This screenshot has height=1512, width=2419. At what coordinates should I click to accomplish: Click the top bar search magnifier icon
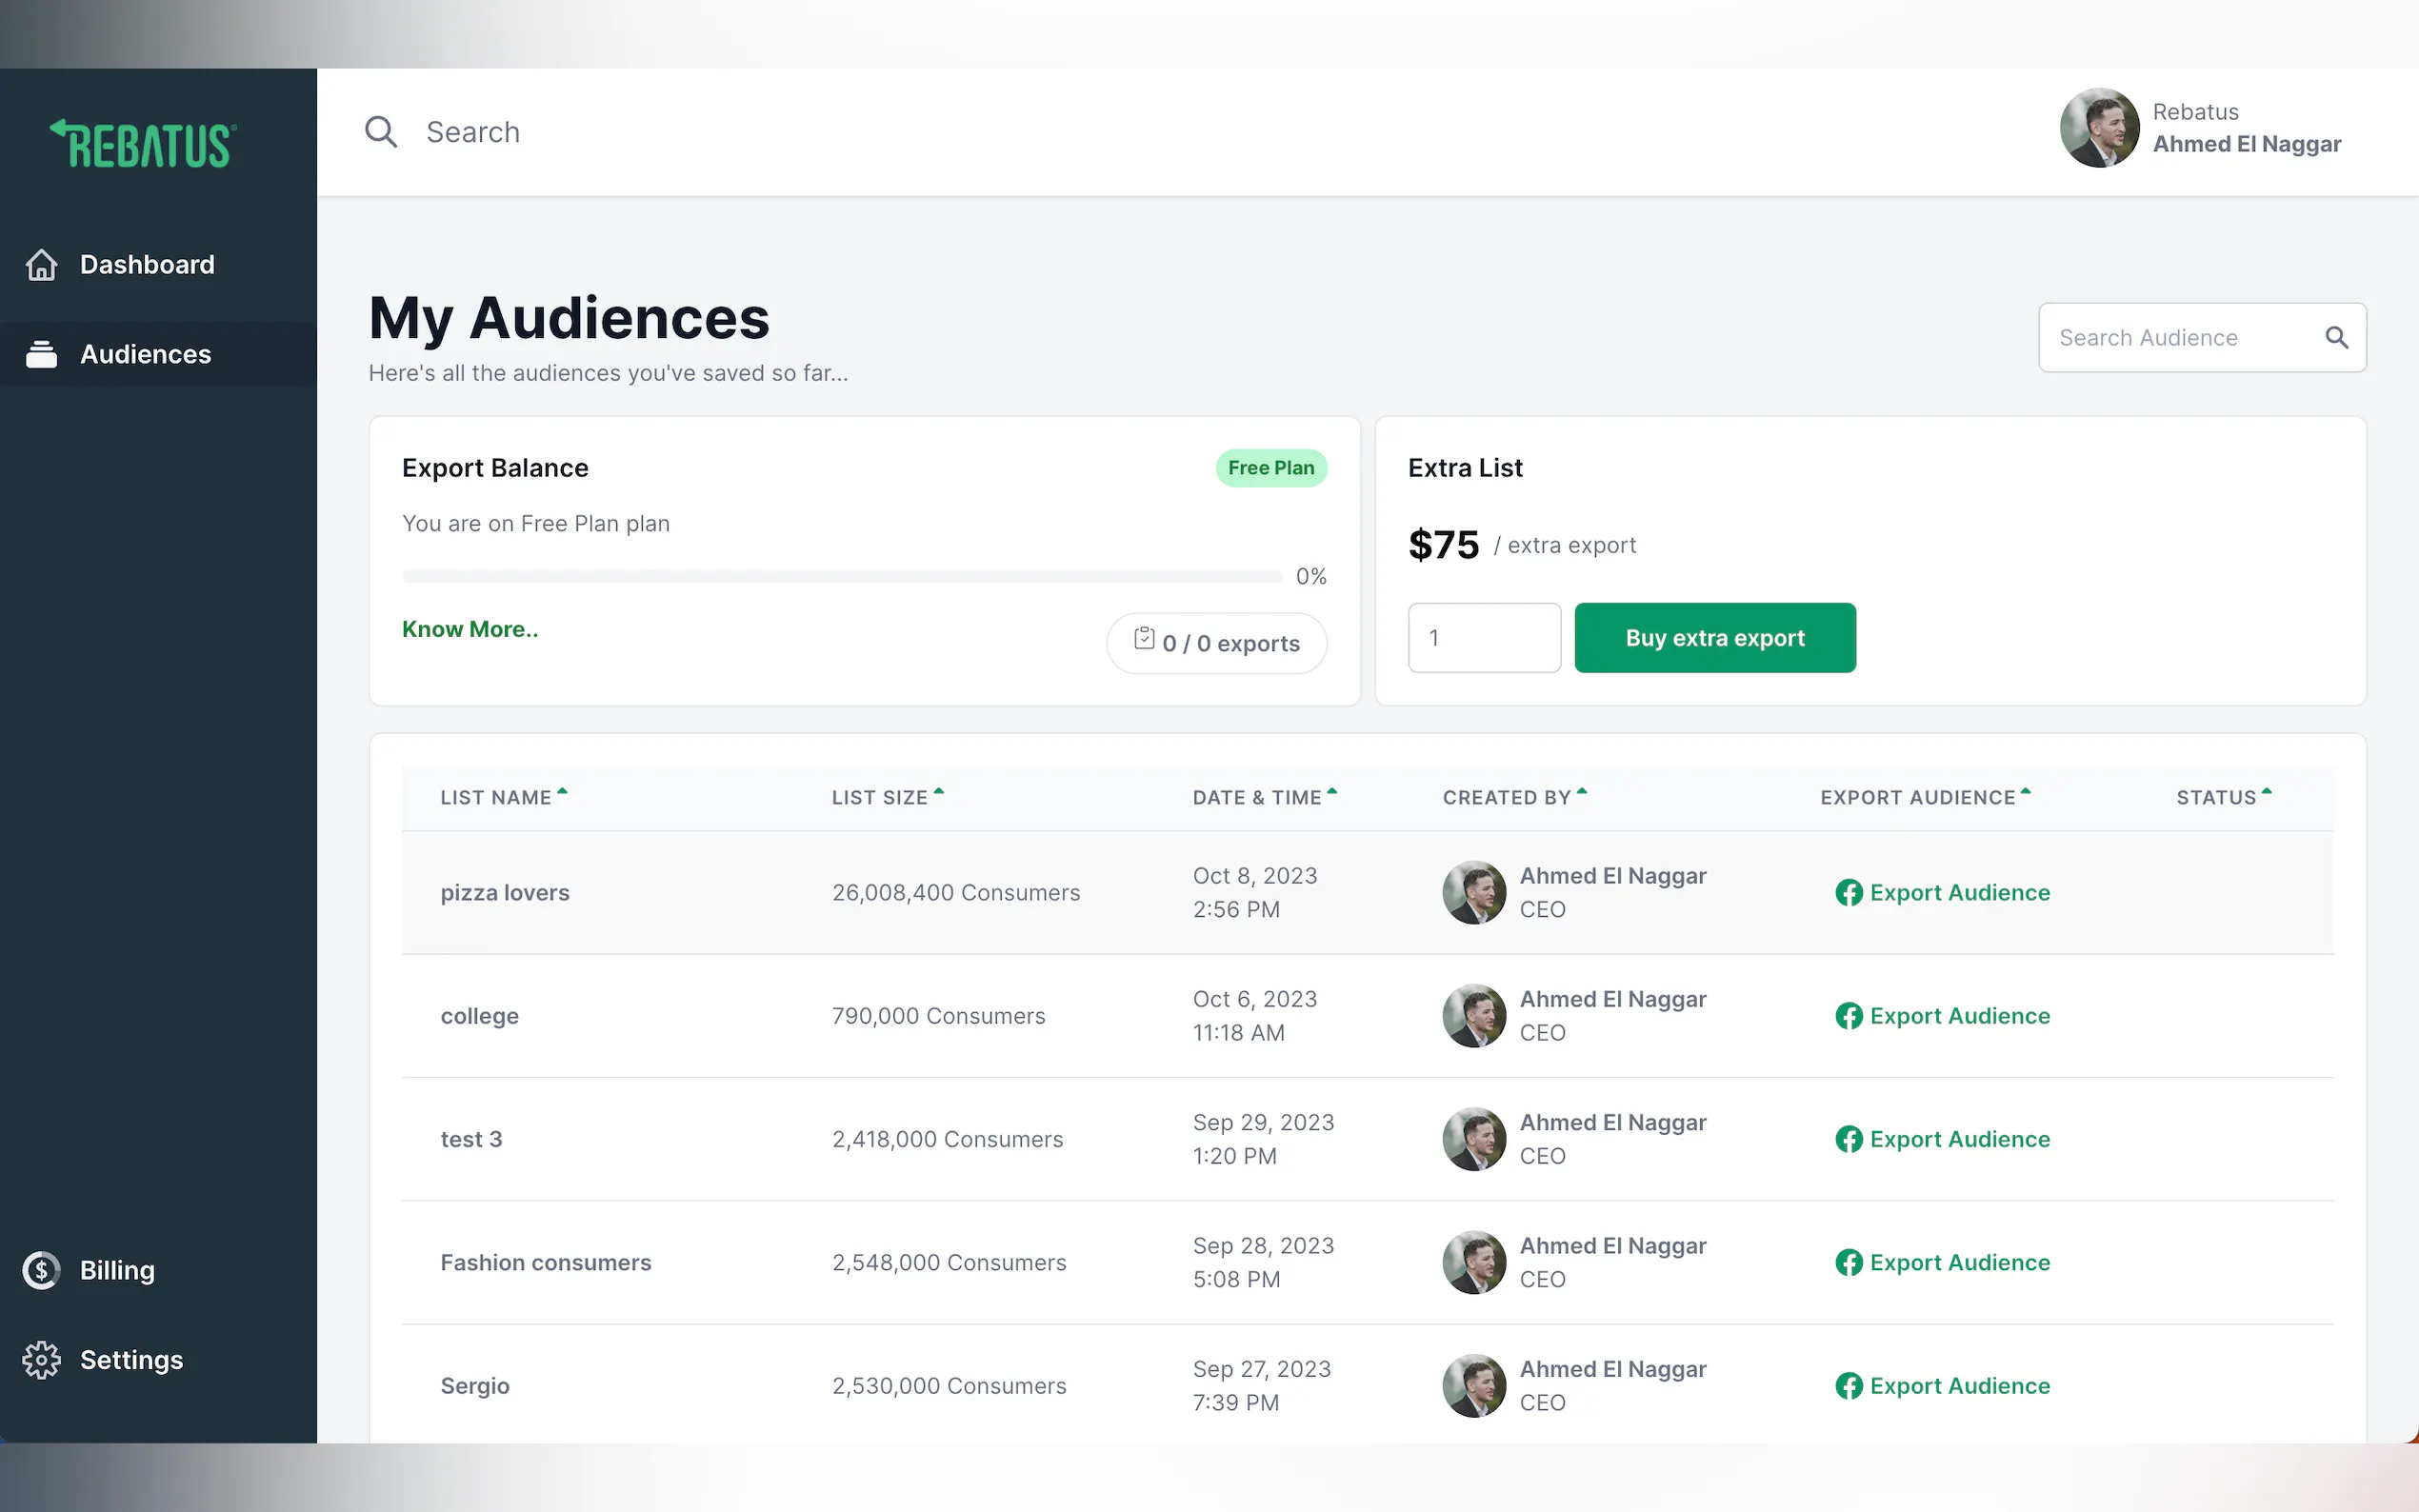tap(380, 132)
